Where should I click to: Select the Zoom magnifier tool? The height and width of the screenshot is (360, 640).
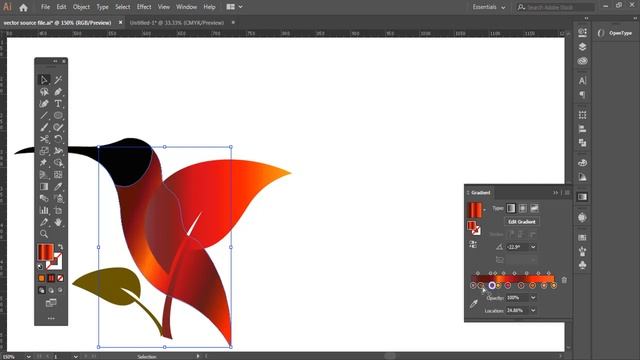click(44, 234)
